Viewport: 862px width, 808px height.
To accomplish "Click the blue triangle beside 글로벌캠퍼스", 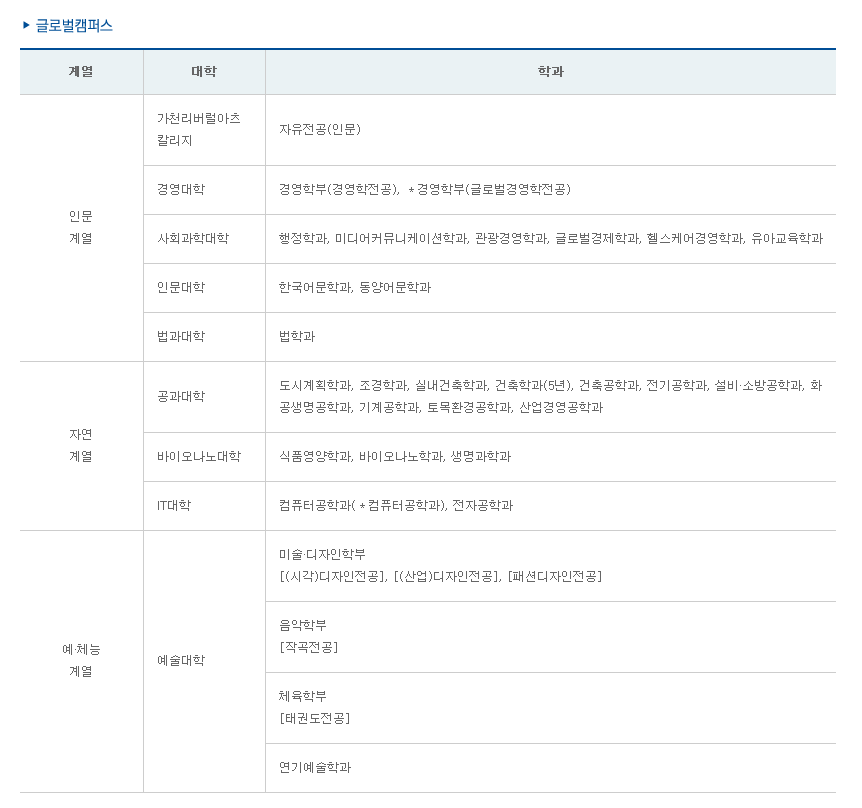I will click(x=26, y=25).
